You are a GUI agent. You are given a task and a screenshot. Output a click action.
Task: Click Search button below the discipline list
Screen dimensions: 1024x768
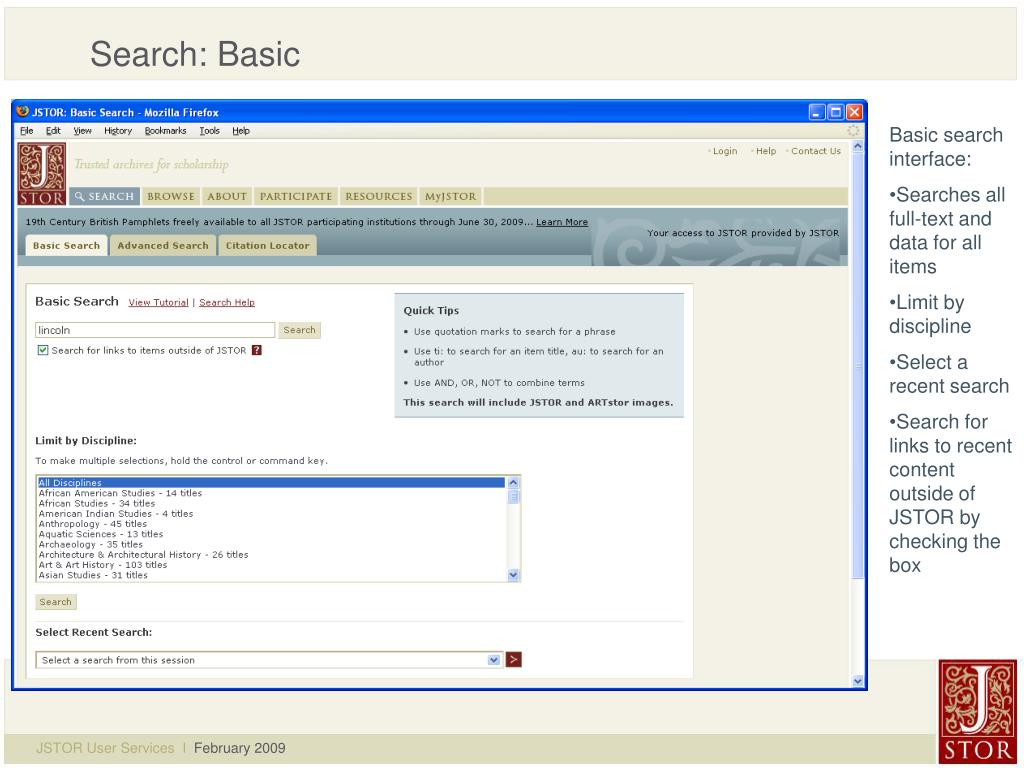point(56,602)
